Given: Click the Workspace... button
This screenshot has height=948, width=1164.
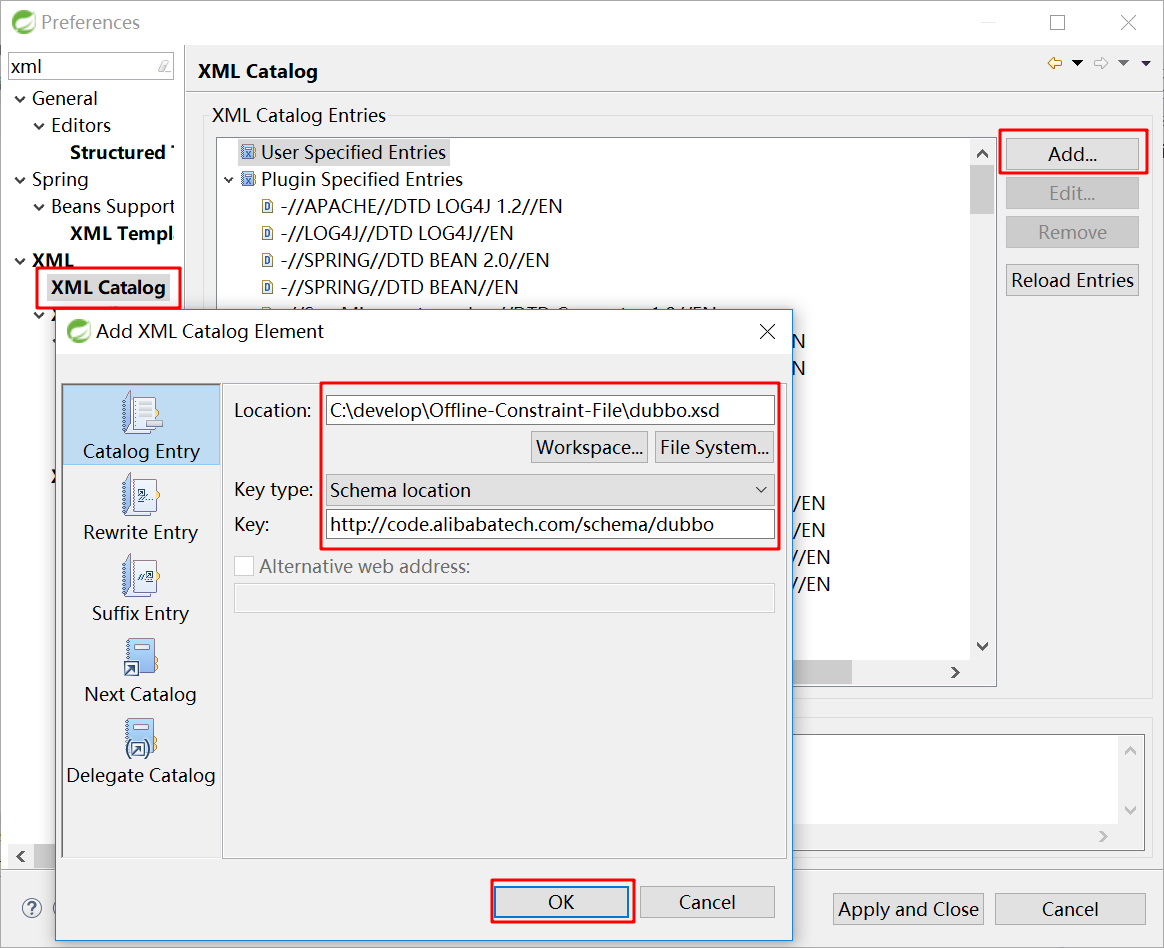Looking at the screenshot, I should tap(589, 448).
